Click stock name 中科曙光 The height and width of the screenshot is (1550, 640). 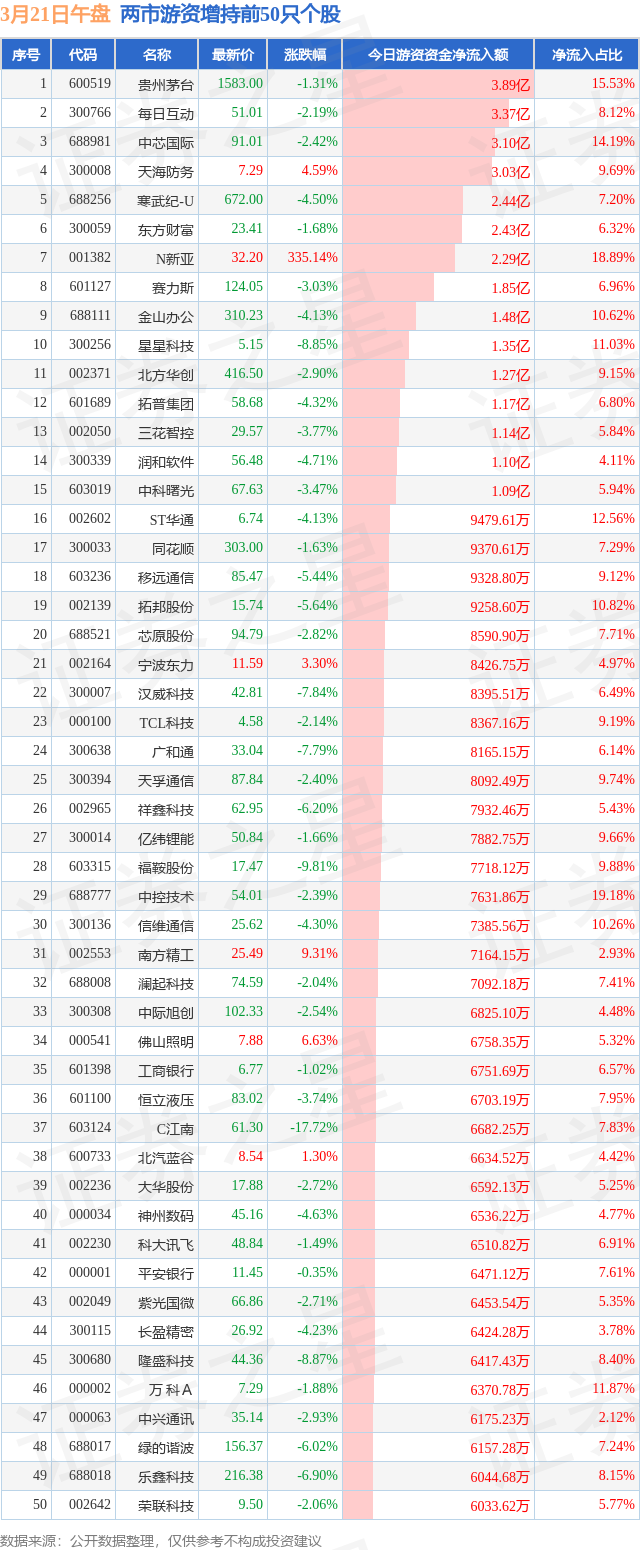click(166, 491)
